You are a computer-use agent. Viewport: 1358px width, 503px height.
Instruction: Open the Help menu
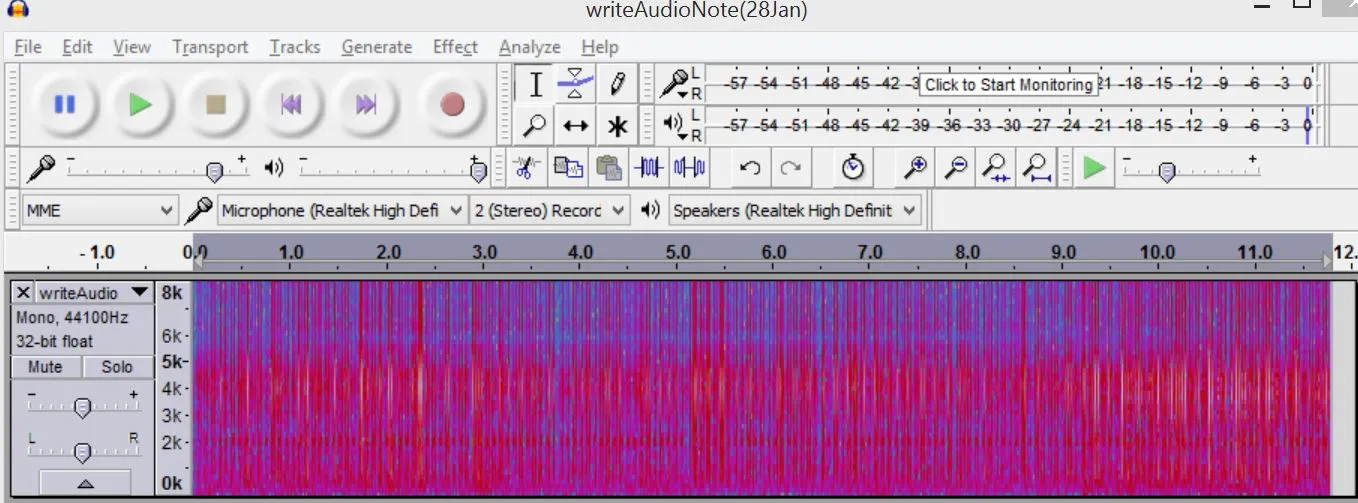tap(600, 47)
